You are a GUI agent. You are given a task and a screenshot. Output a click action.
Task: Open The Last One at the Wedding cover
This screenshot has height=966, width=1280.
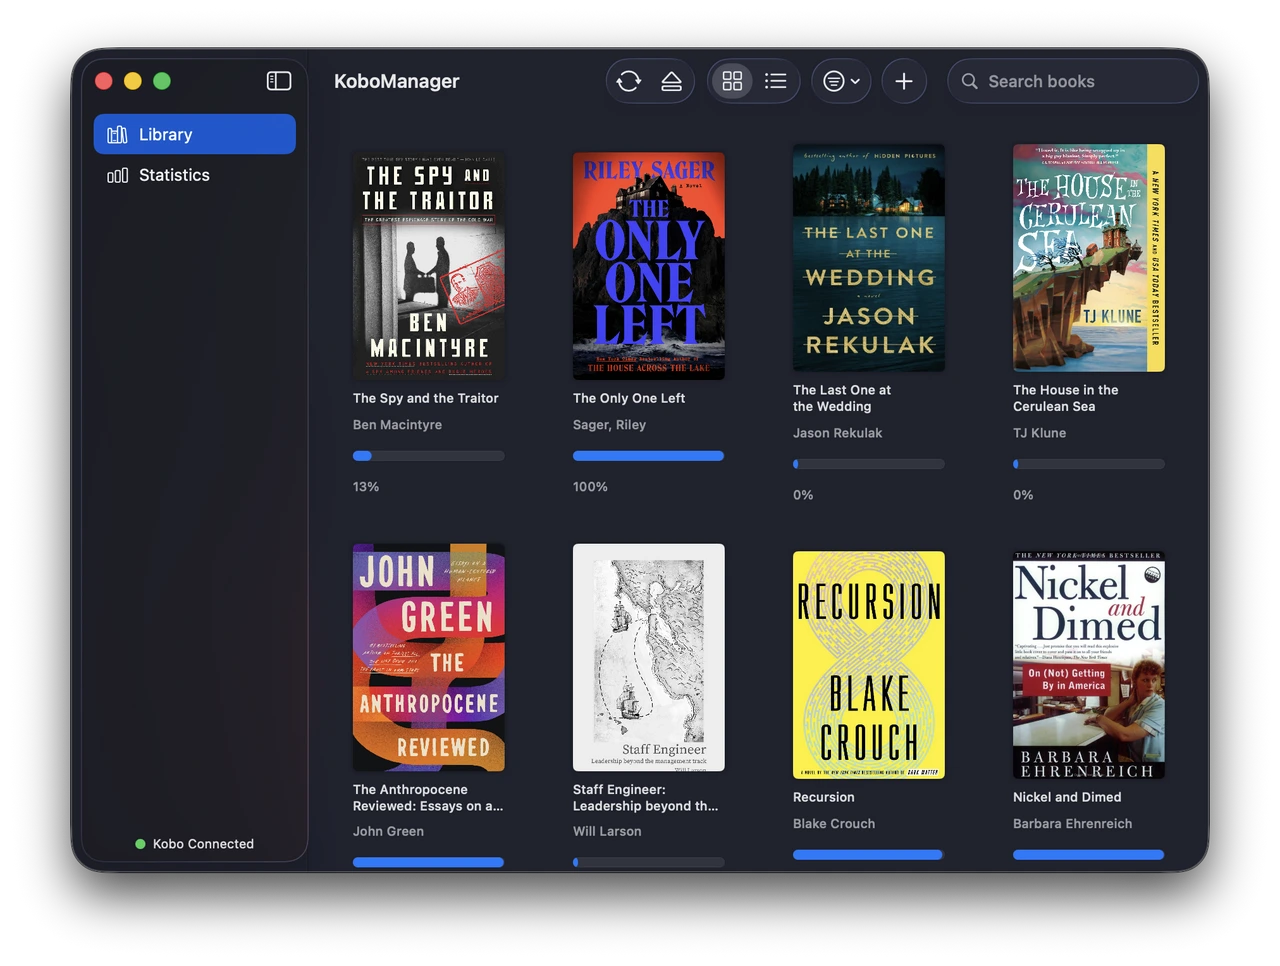[x=869, y=258]
